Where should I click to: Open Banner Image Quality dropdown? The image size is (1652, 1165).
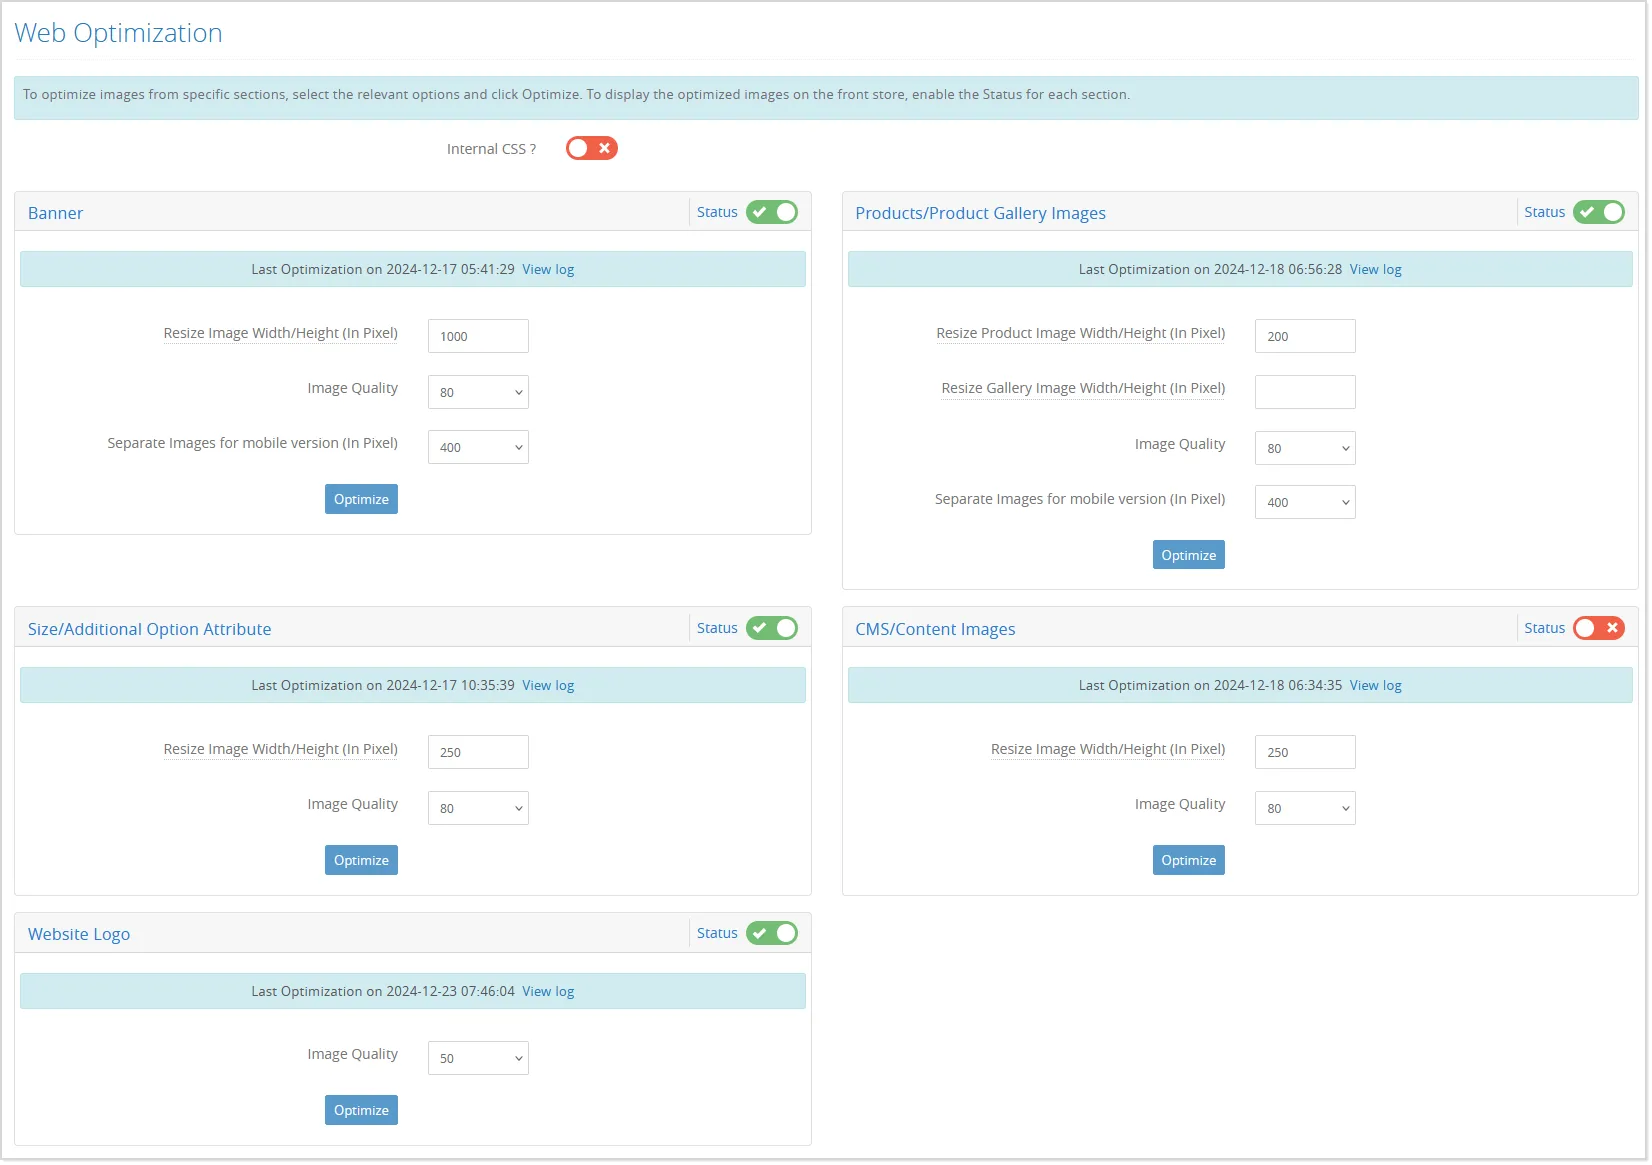tap(478, 392)
